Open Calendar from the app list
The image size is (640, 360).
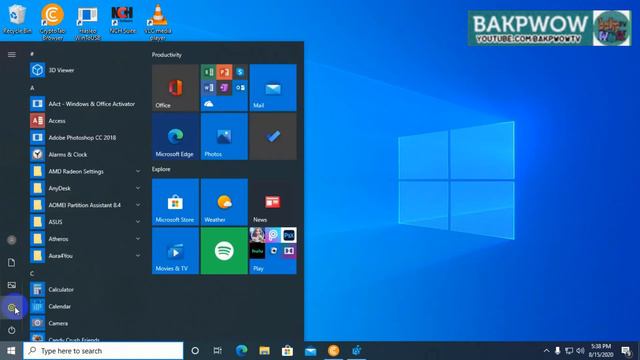coord(86,307)
